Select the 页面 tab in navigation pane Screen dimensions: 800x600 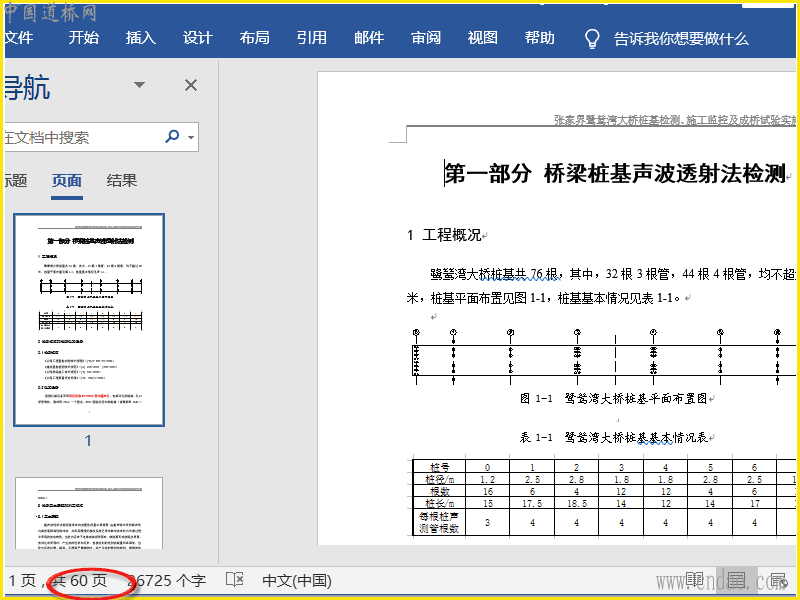67,181
